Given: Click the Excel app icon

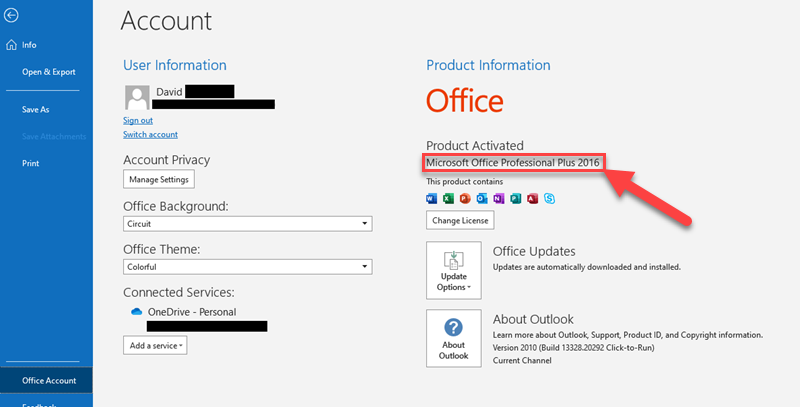Looking at the screenshot, I should pos(448,199).
